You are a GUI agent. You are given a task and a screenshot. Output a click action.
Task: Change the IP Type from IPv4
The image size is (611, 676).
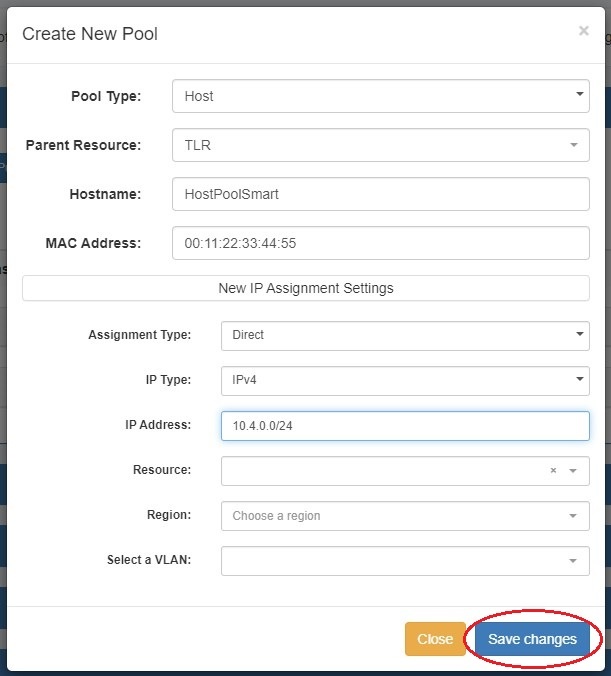404,380
